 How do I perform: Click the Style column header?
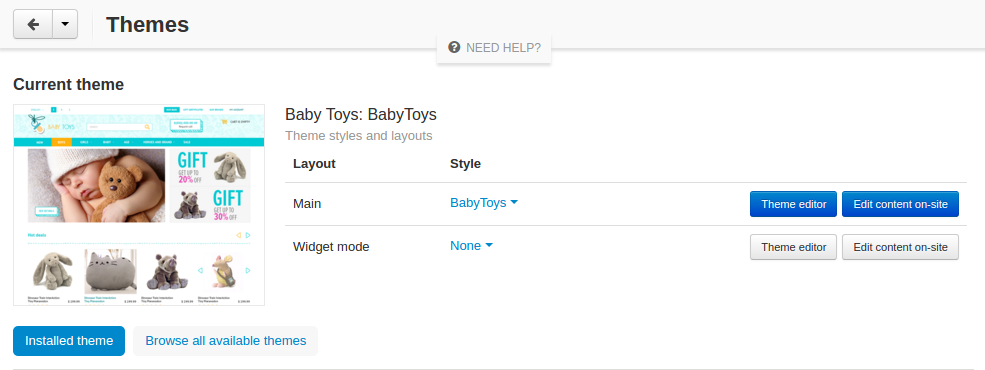(465, 164)
